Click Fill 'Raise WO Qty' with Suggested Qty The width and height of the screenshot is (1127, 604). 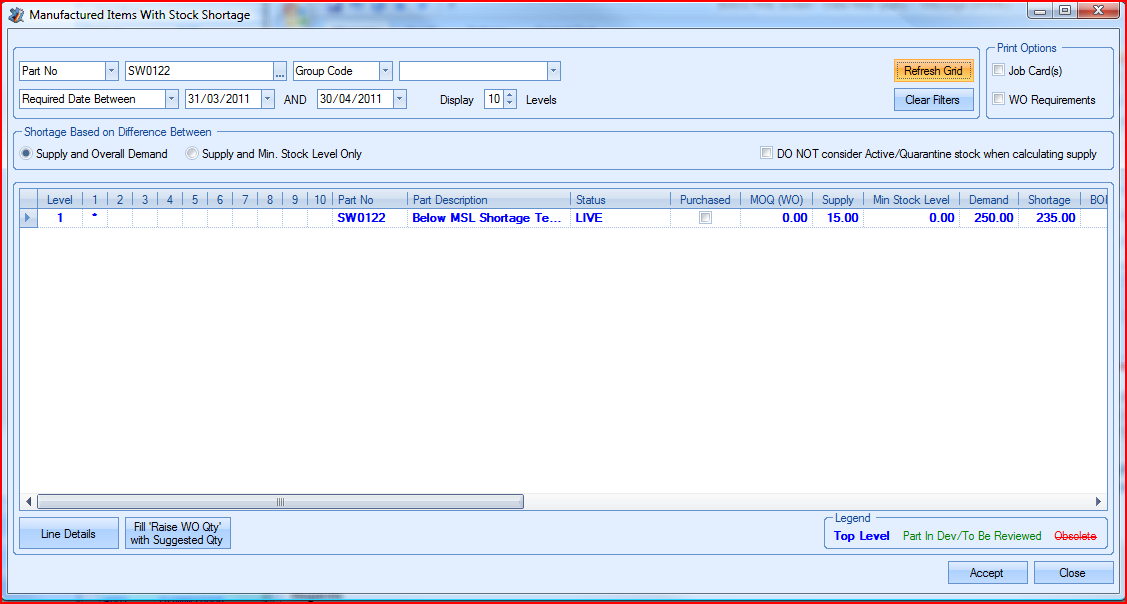click(178, 534)
